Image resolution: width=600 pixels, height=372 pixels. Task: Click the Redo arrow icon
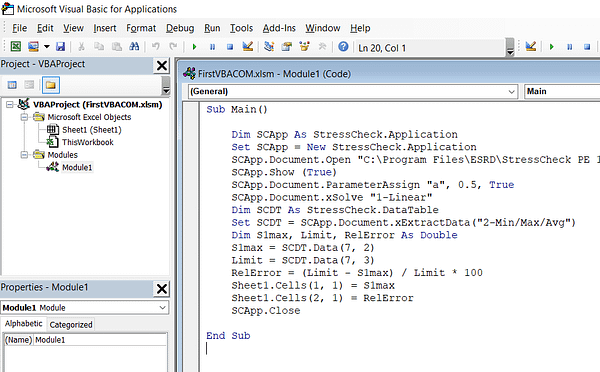pos(173,47)
